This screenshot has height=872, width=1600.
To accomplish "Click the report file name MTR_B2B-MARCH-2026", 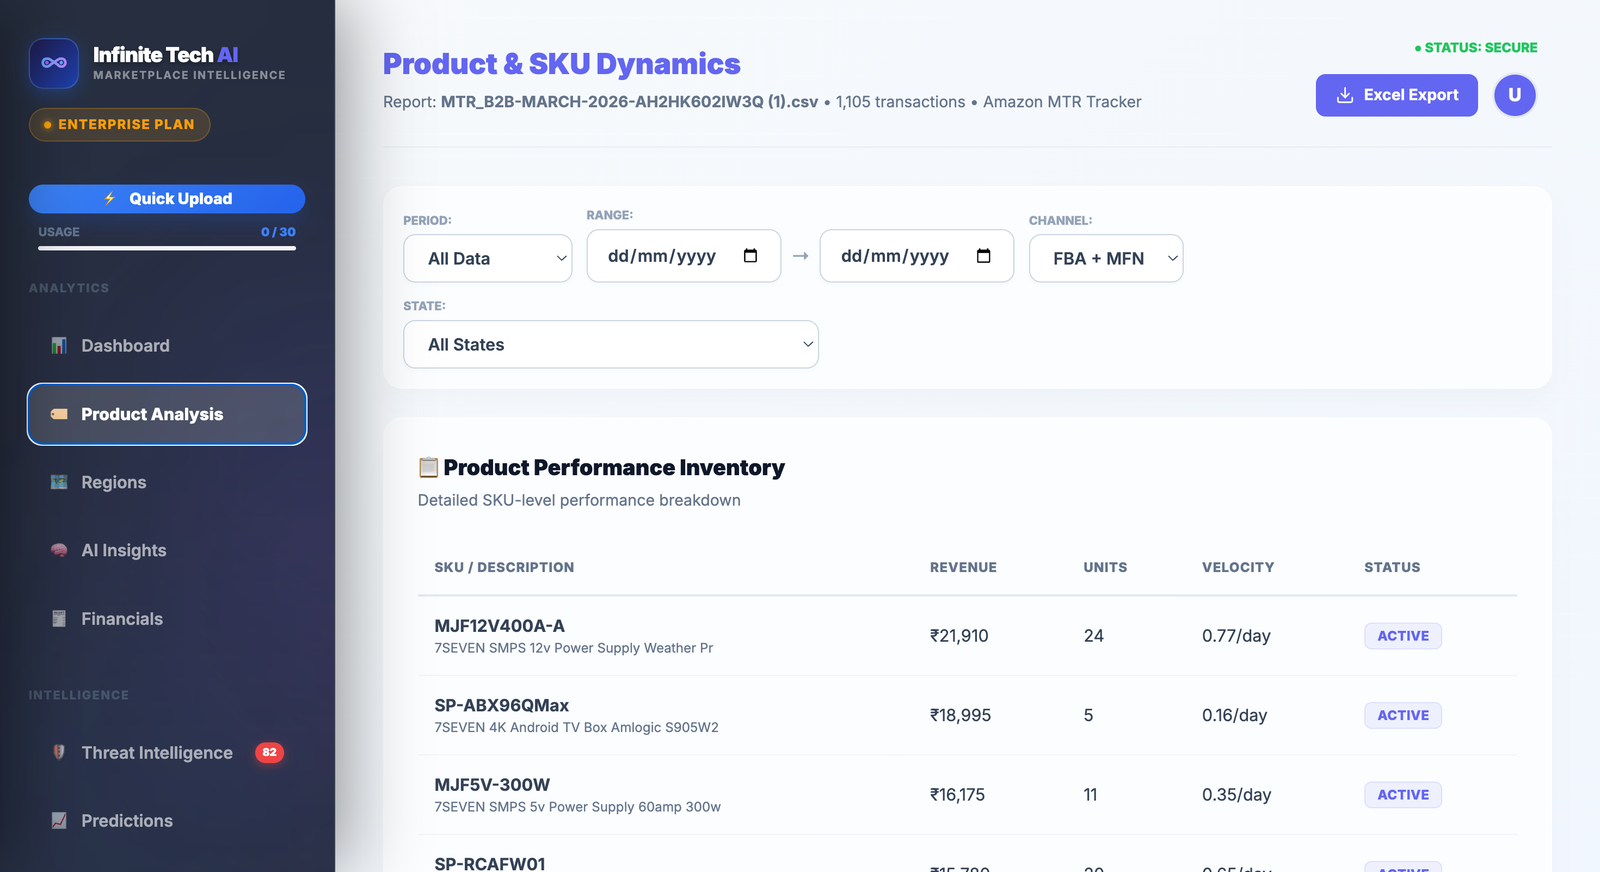I will 629,102.
